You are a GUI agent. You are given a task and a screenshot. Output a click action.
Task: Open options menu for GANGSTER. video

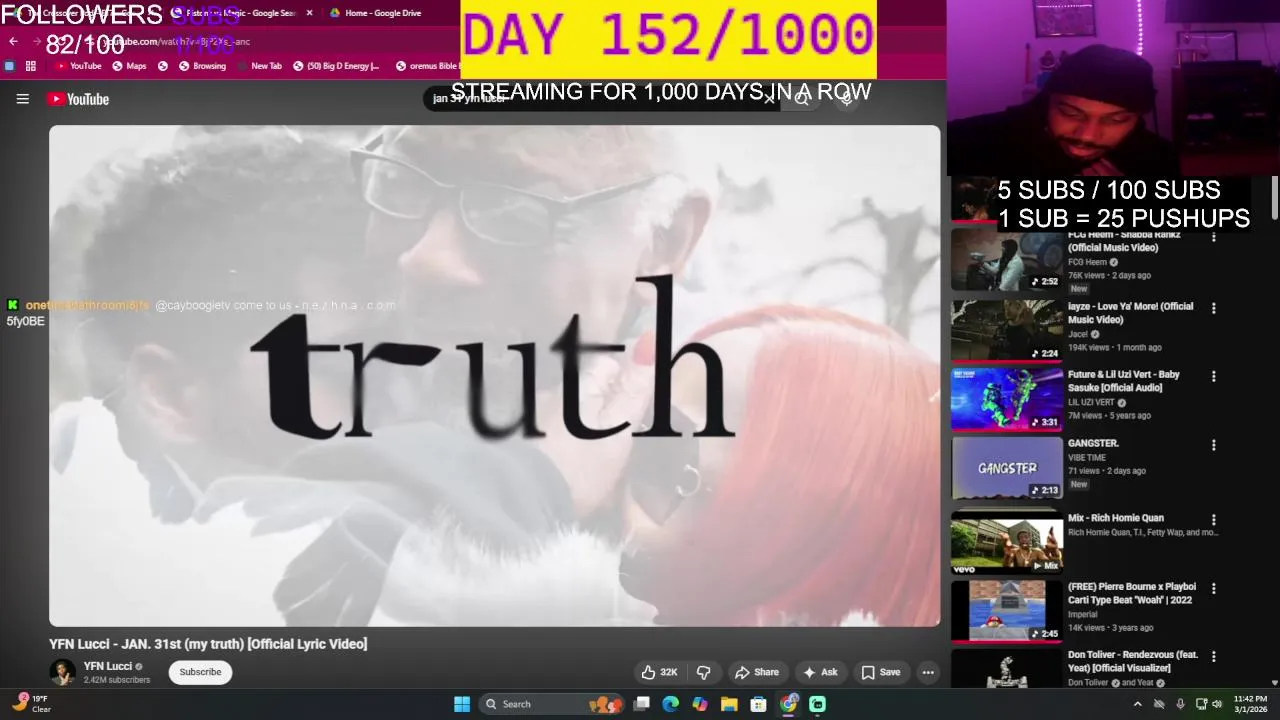tap(1214, 445)
